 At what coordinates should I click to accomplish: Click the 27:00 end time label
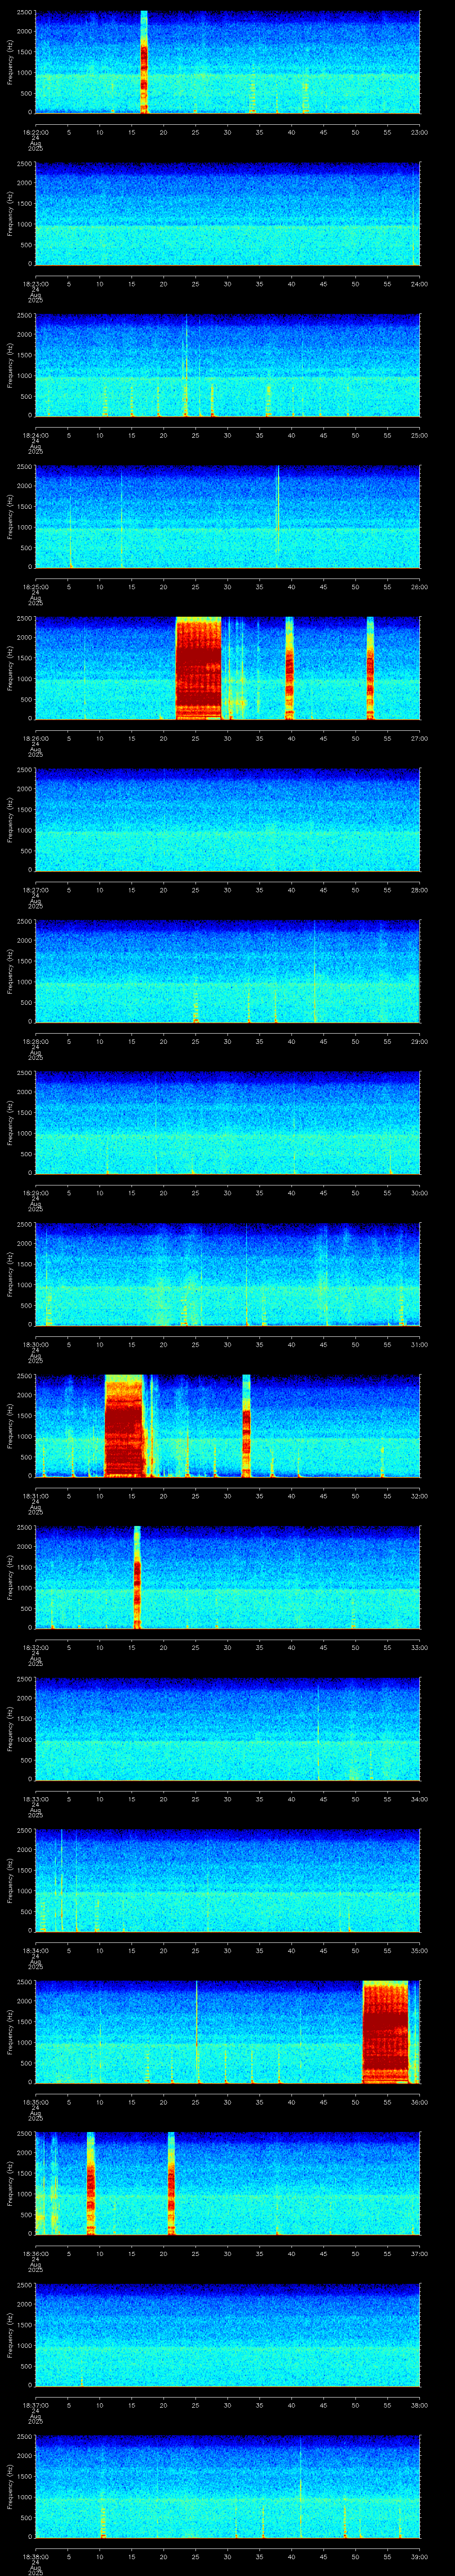419,738
